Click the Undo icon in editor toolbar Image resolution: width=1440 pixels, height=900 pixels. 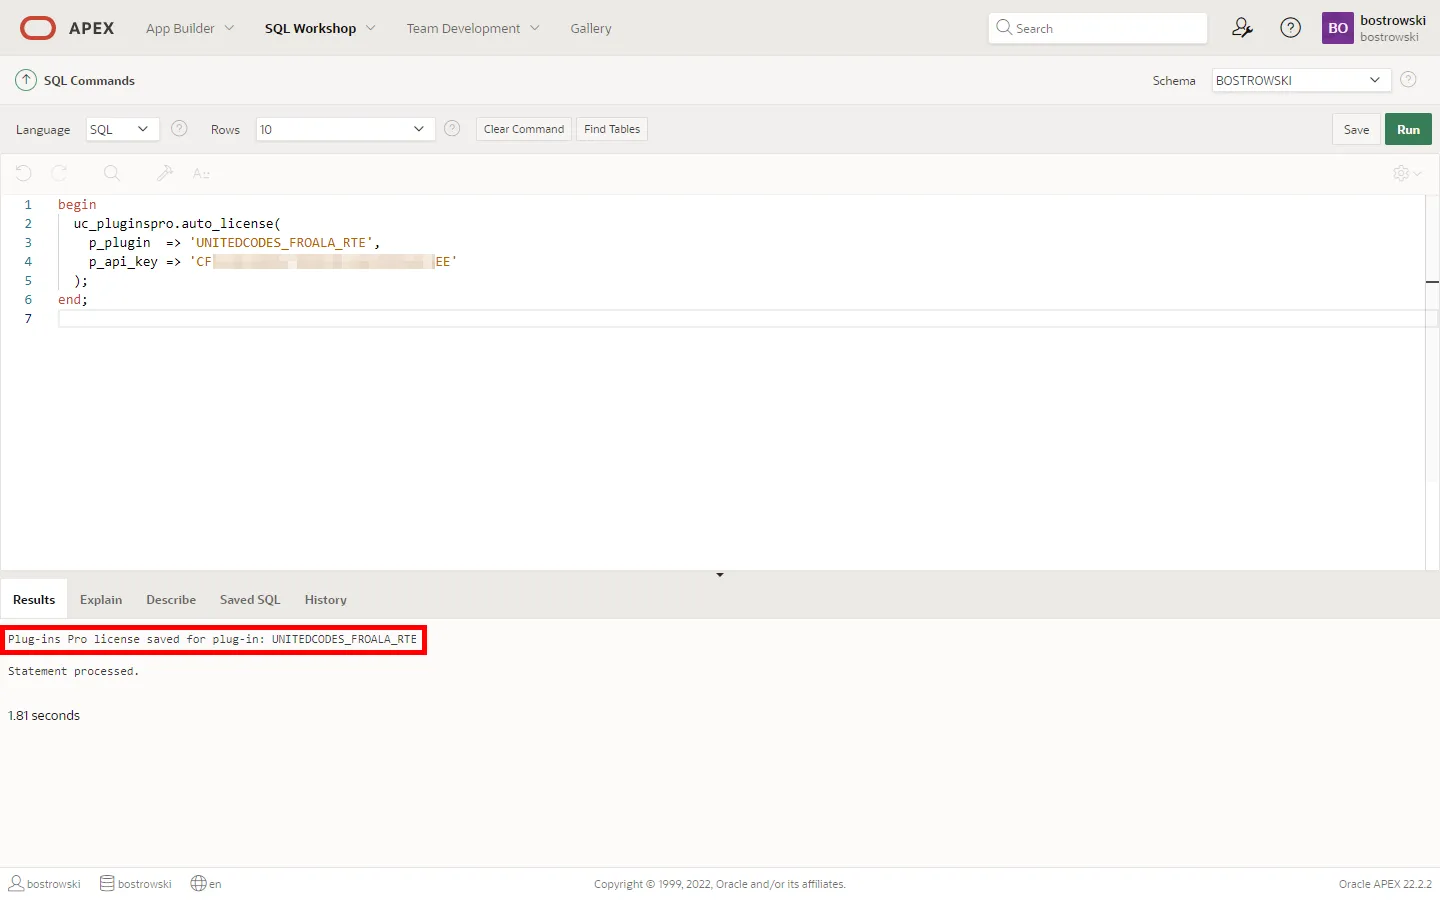24,173
